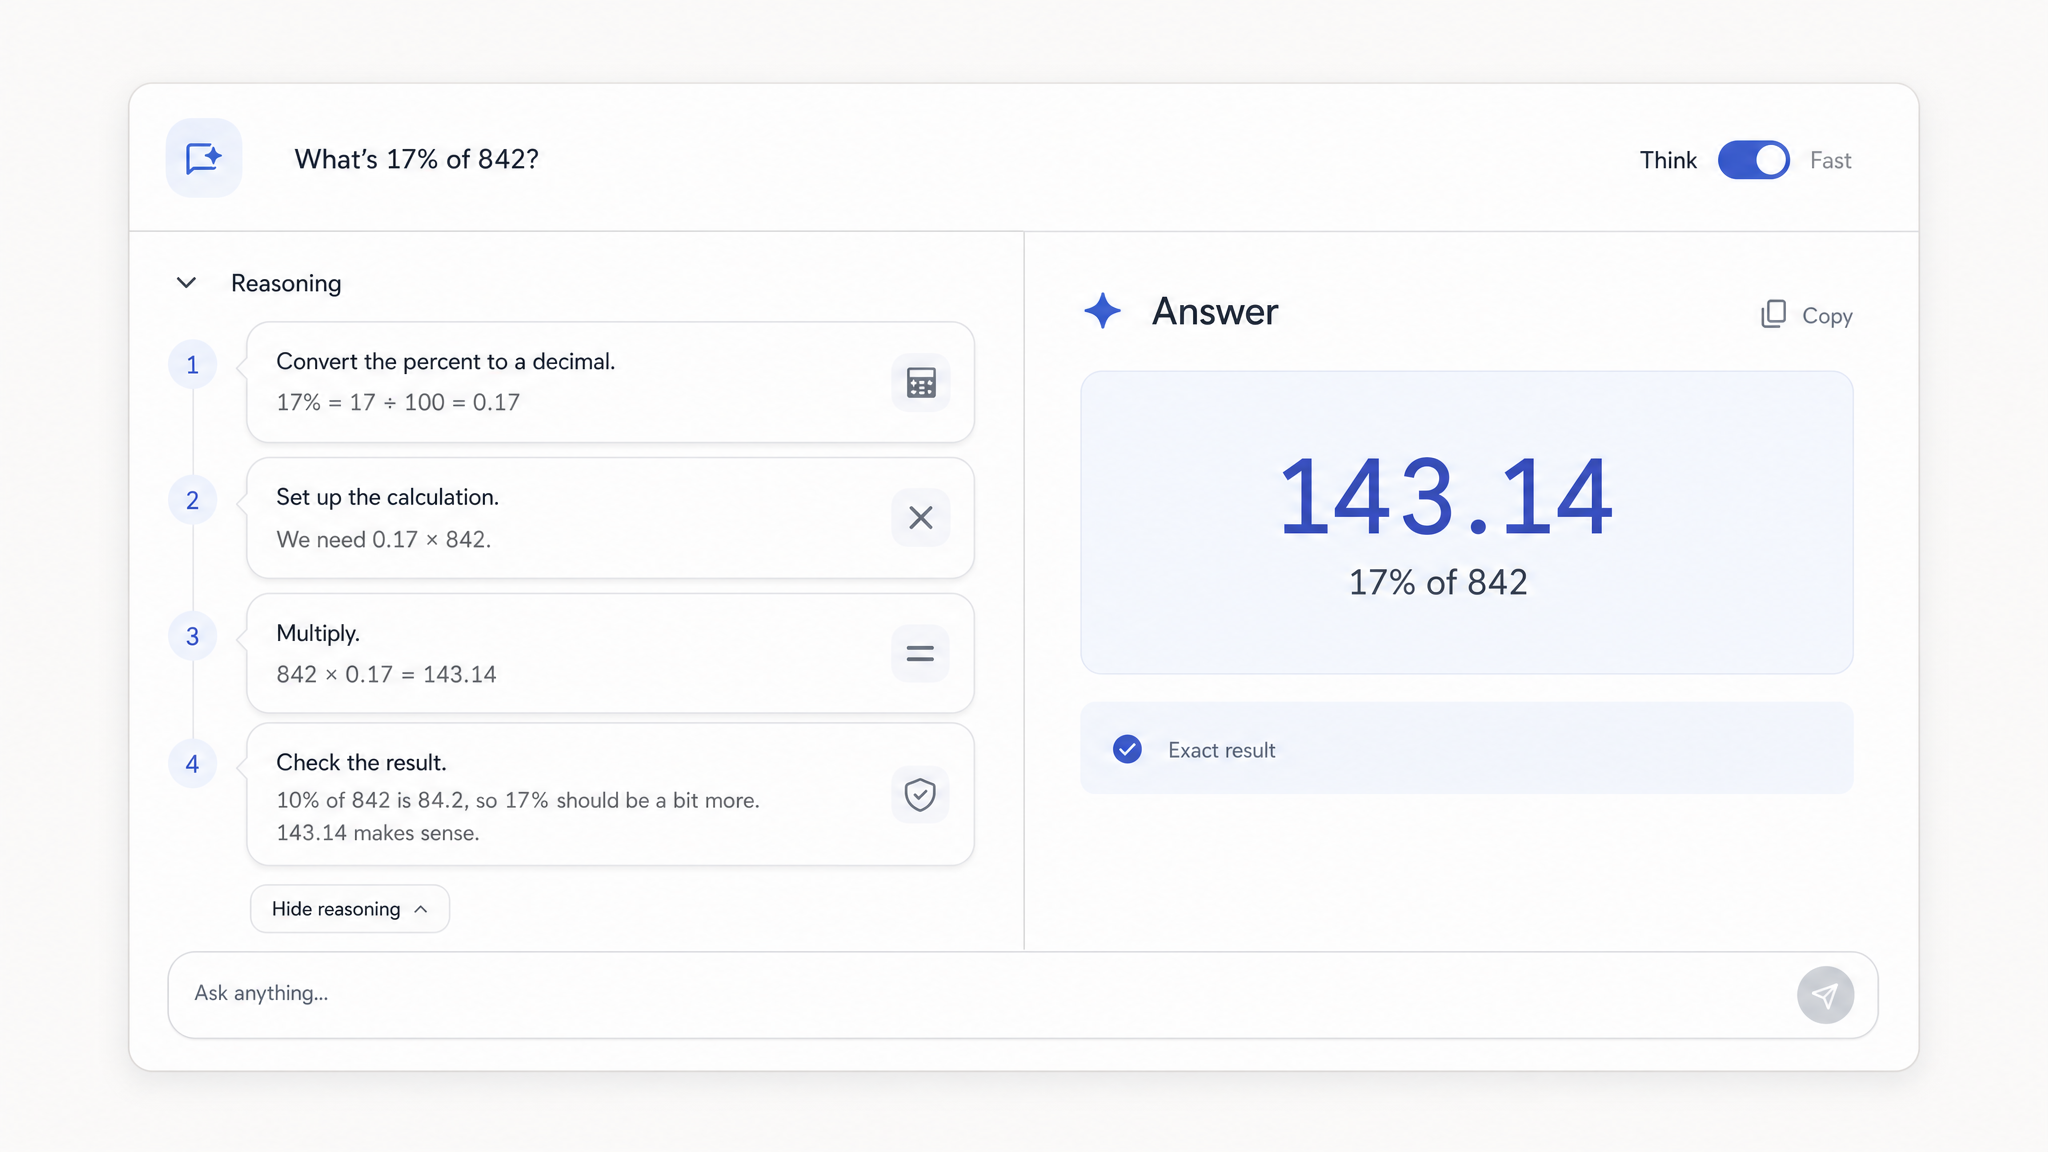Select reasoning step number 3 badge
This screenshot has width=2048, height=1152.
coord(192,636)
